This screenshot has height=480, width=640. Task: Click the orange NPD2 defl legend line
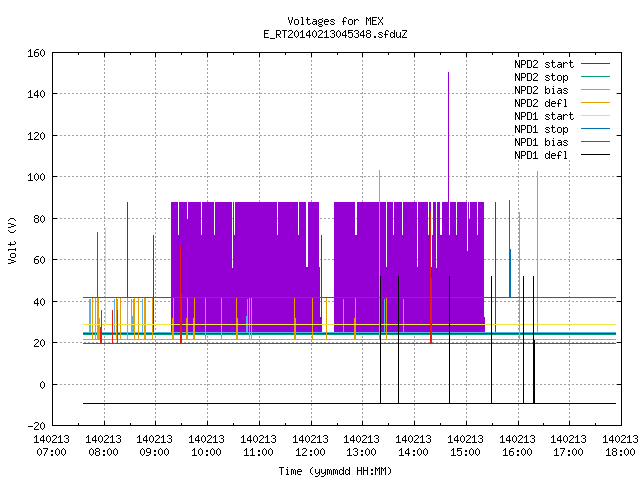coord(596,102)
